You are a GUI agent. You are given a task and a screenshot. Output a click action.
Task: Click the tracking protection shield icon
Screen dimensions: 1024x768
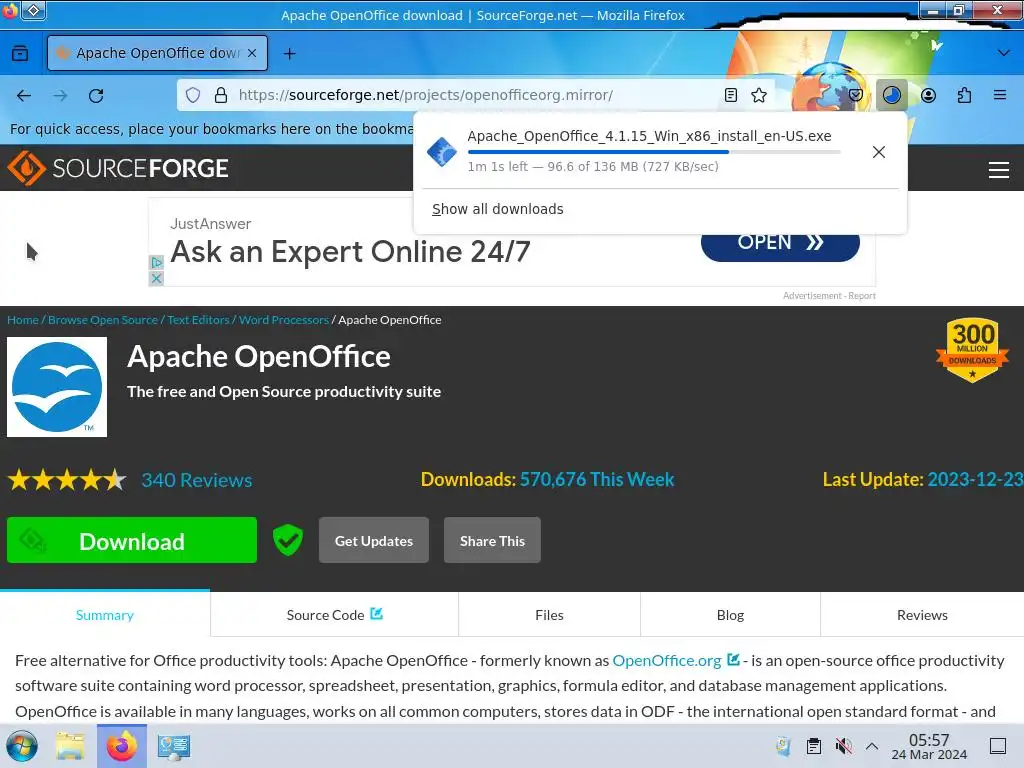pos(193,95)
